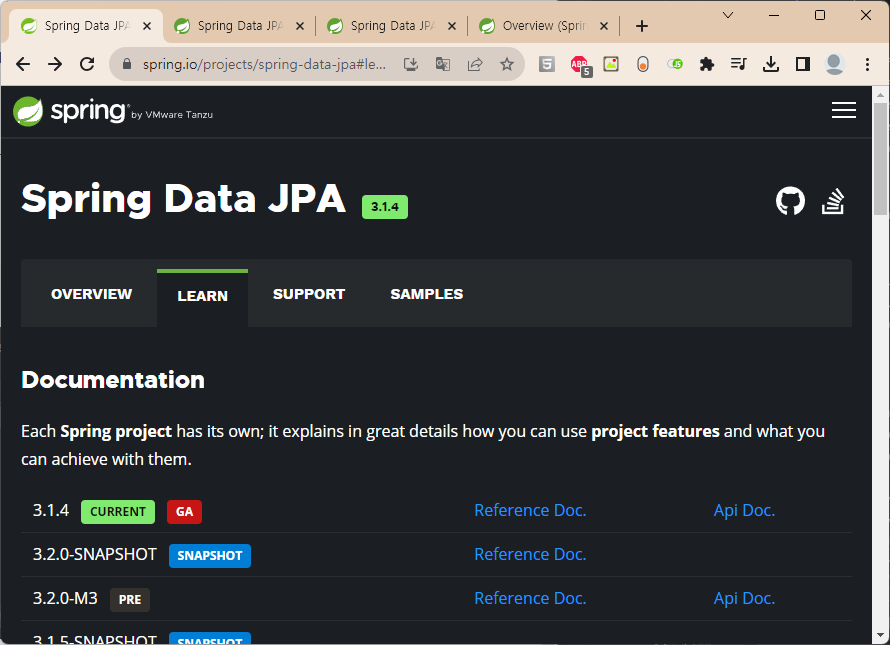The height and width of the screenshot is (645, 890).
Task: Open the image extension icon
Action: click(611, 64)
